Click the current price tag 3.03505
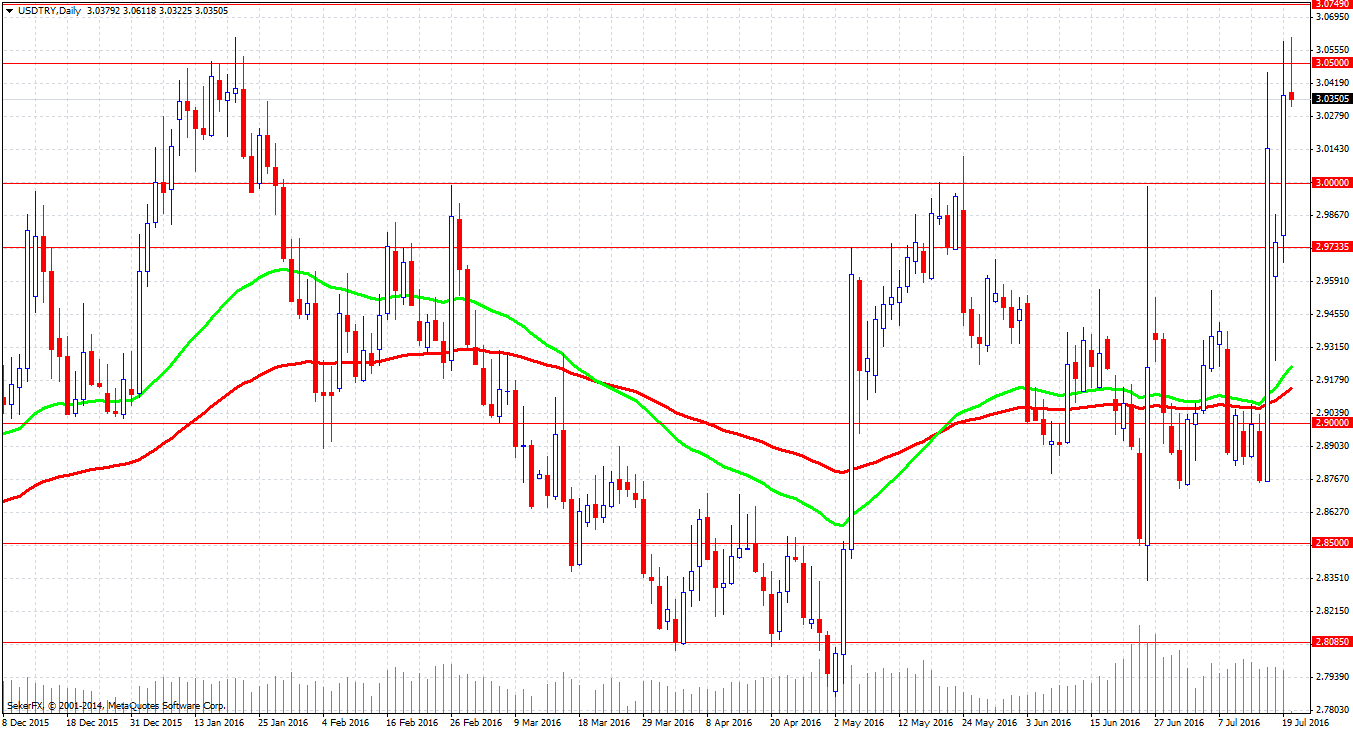This screenshot has width=1353, height=731. tap(1333, 99)
